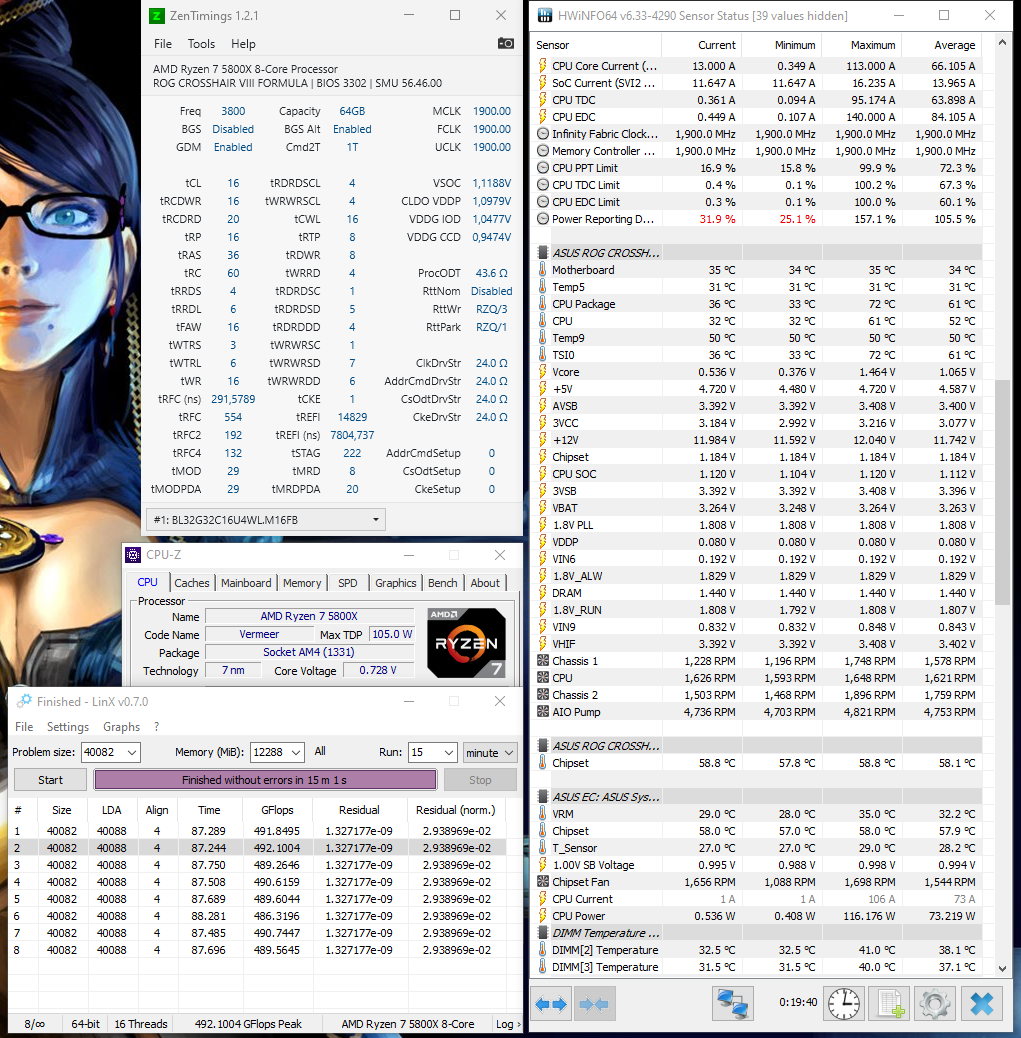The height and width of the screenshot is (1038, 1021).
Task: Click Power Reporting Deviation row in HWiNFO
Action: pos(757,218)
